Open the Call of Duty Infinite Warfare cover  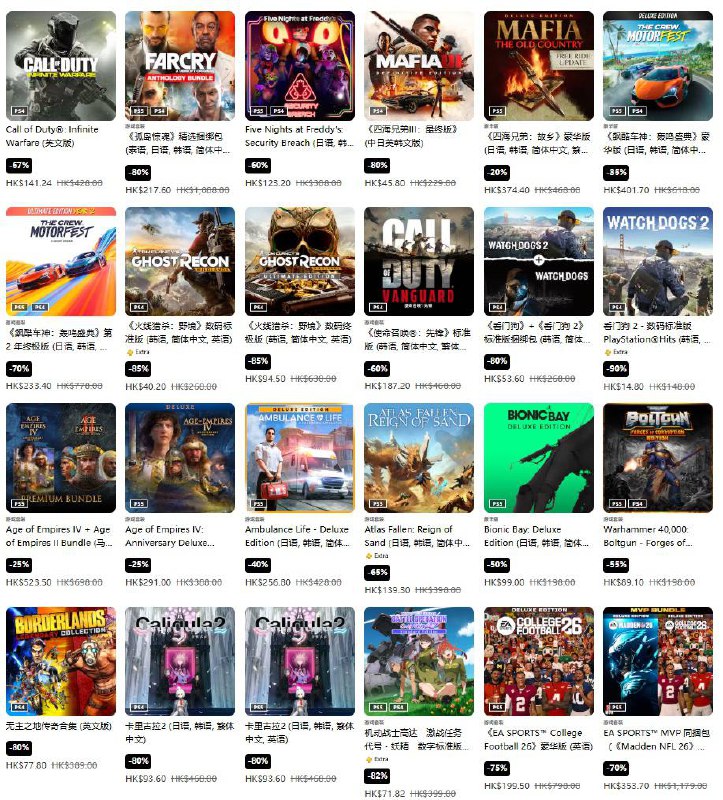tap(61, 66)
